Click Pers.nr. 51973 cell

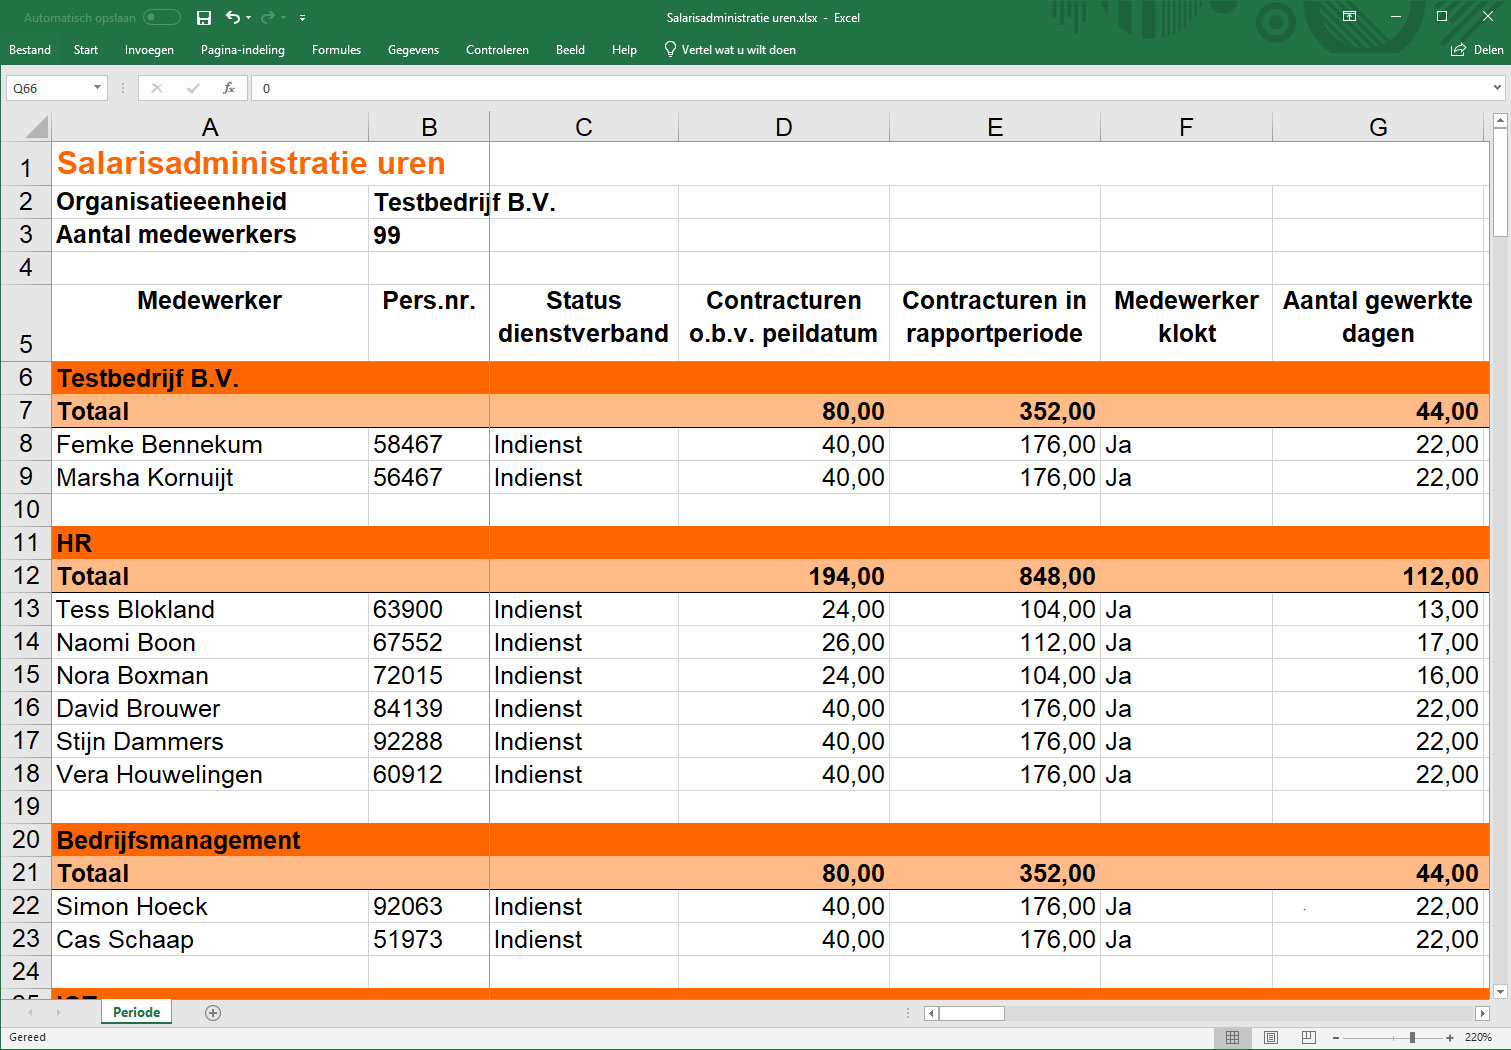(429, 939)
